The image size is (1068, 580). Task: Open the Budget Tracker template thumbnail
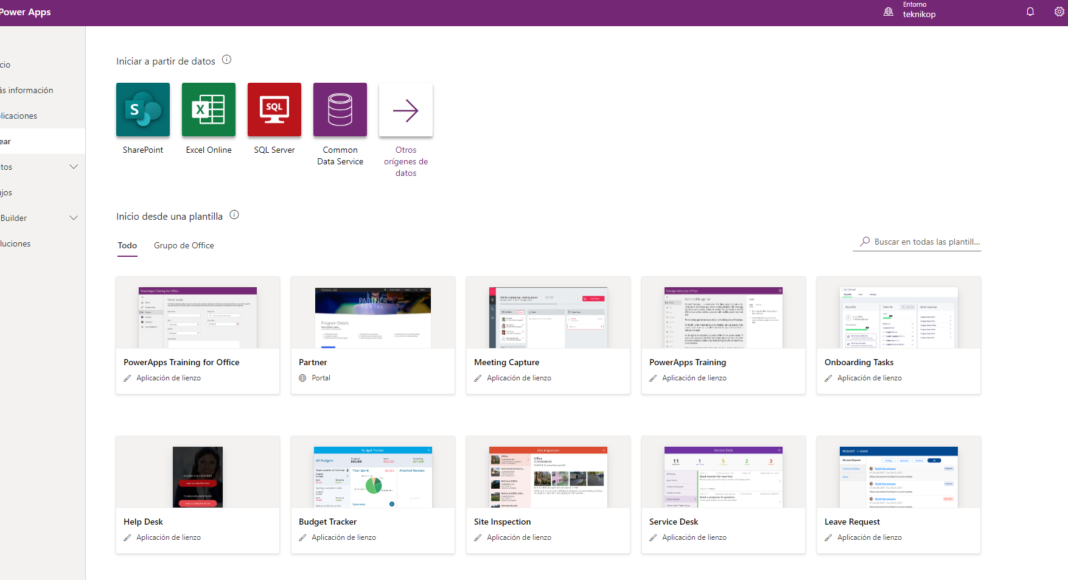pos(373,477)
